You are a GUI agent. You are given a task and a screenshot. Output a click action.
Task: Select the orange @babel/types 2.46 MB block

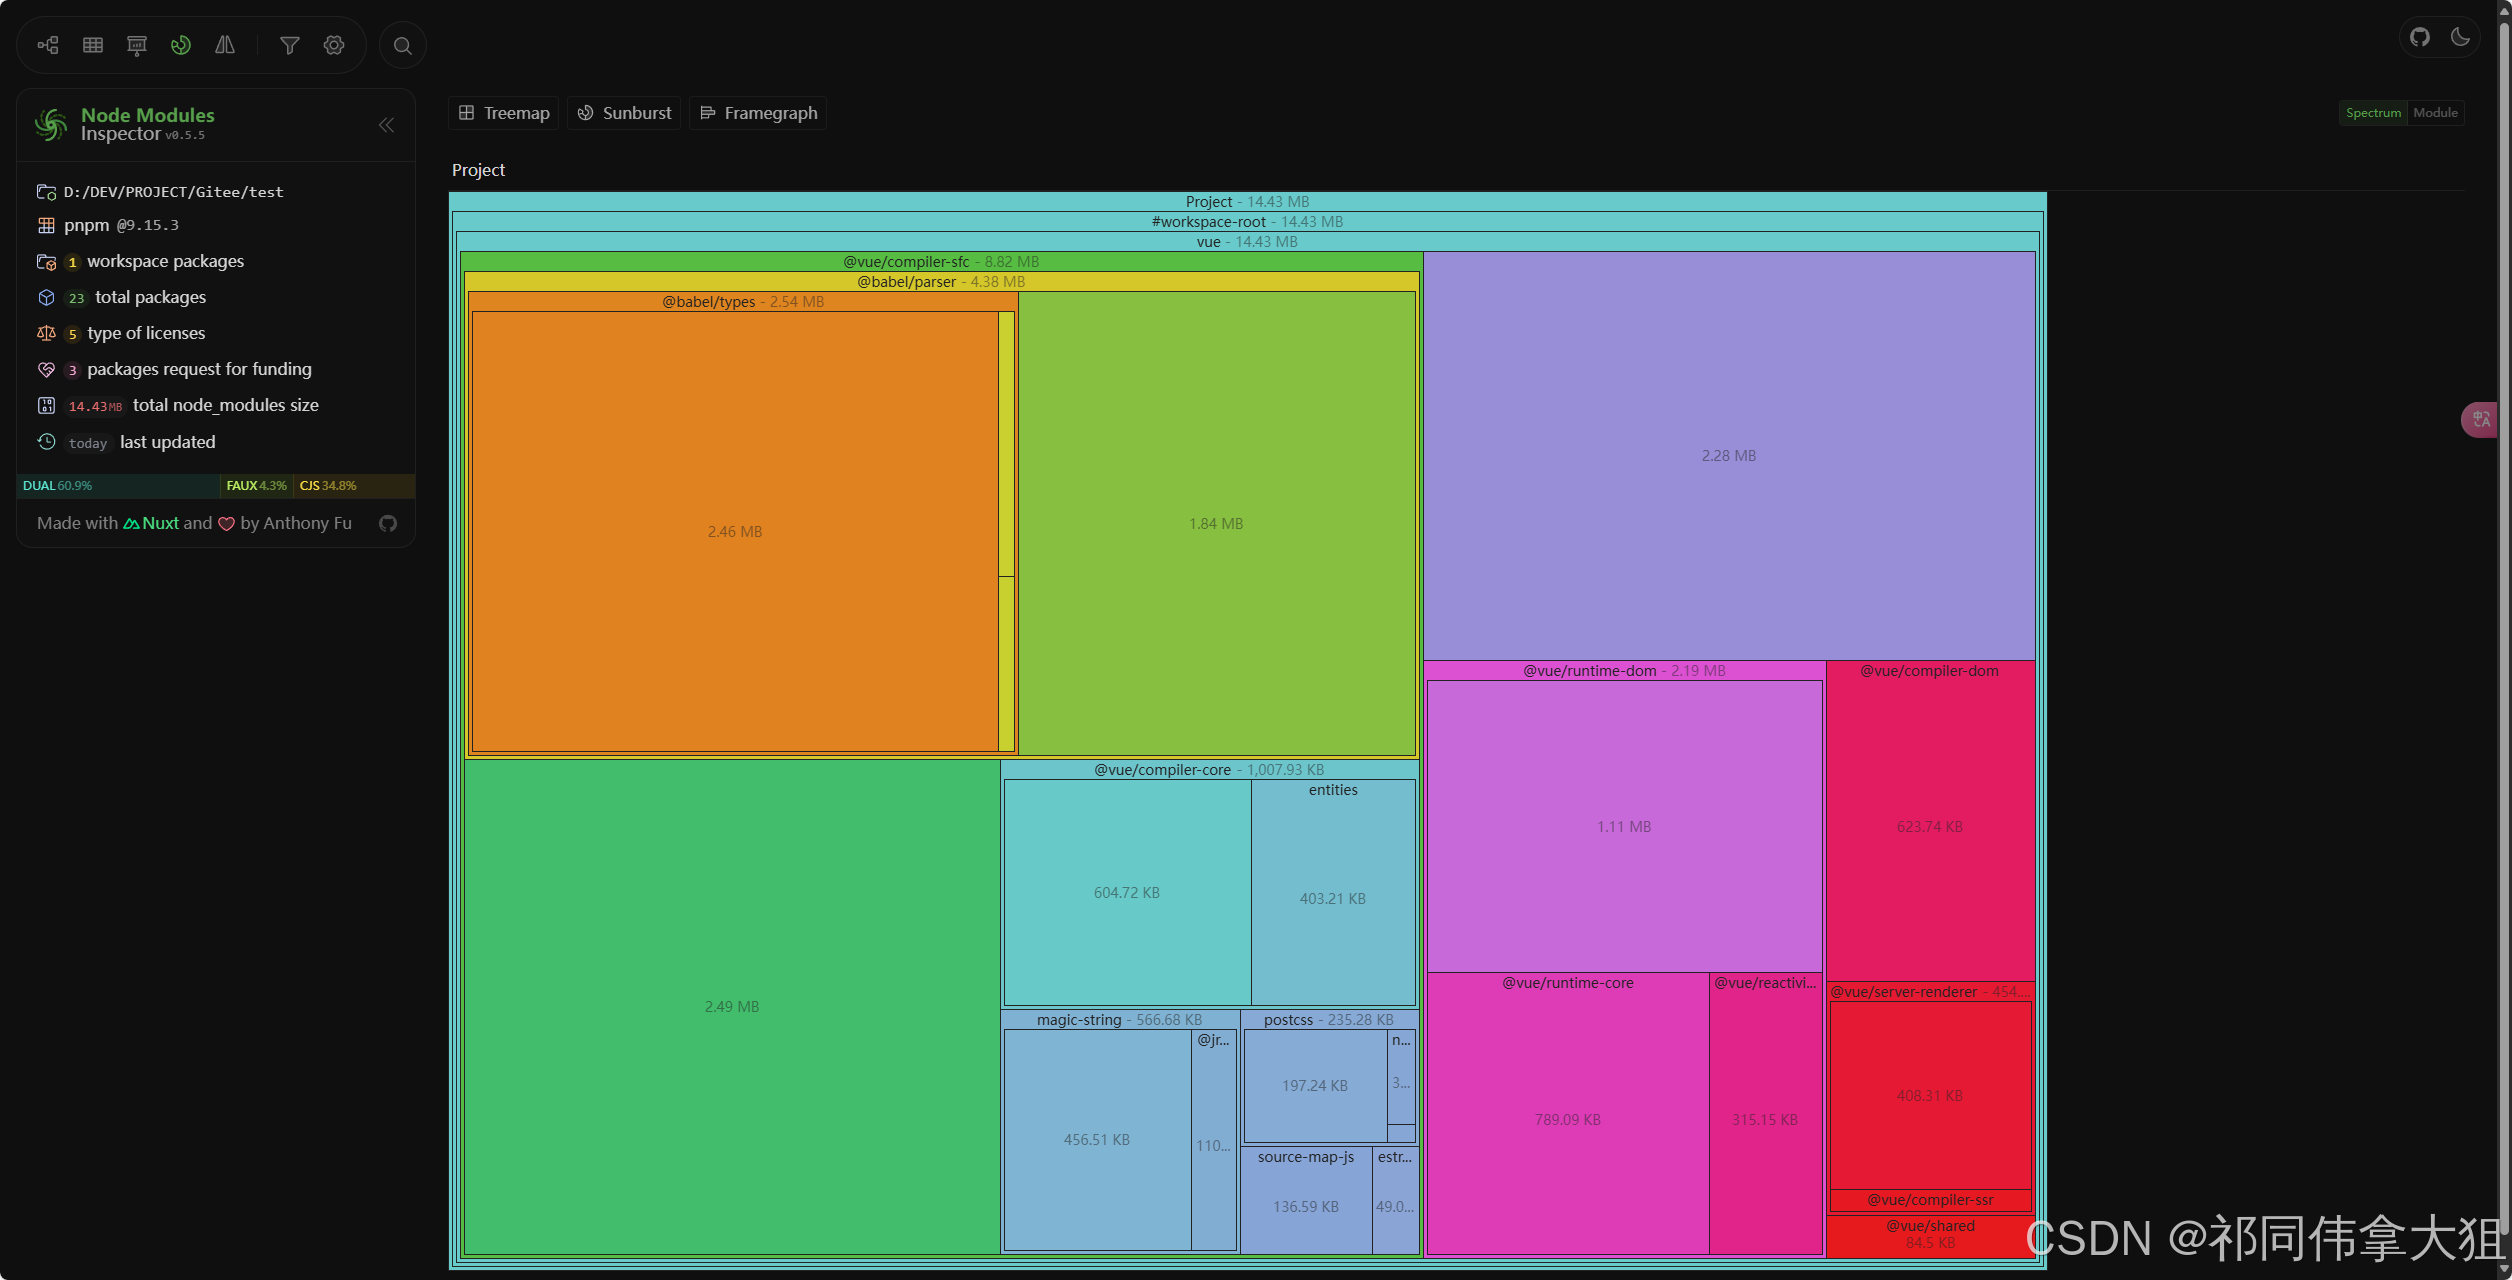(x=734, y=531)
